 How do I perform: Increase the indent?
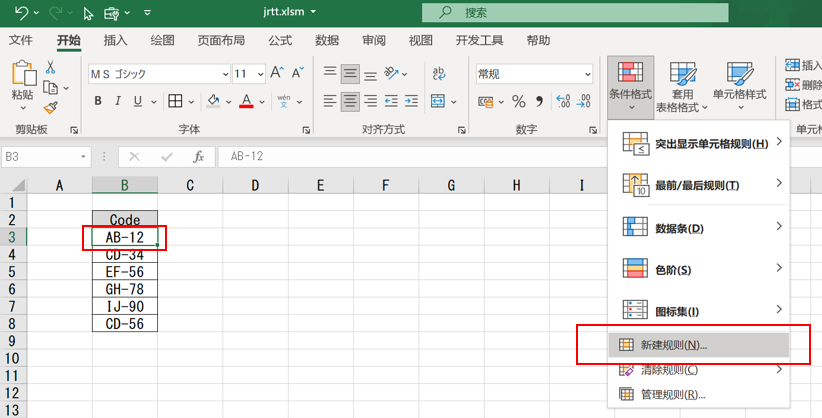point(412,101)
